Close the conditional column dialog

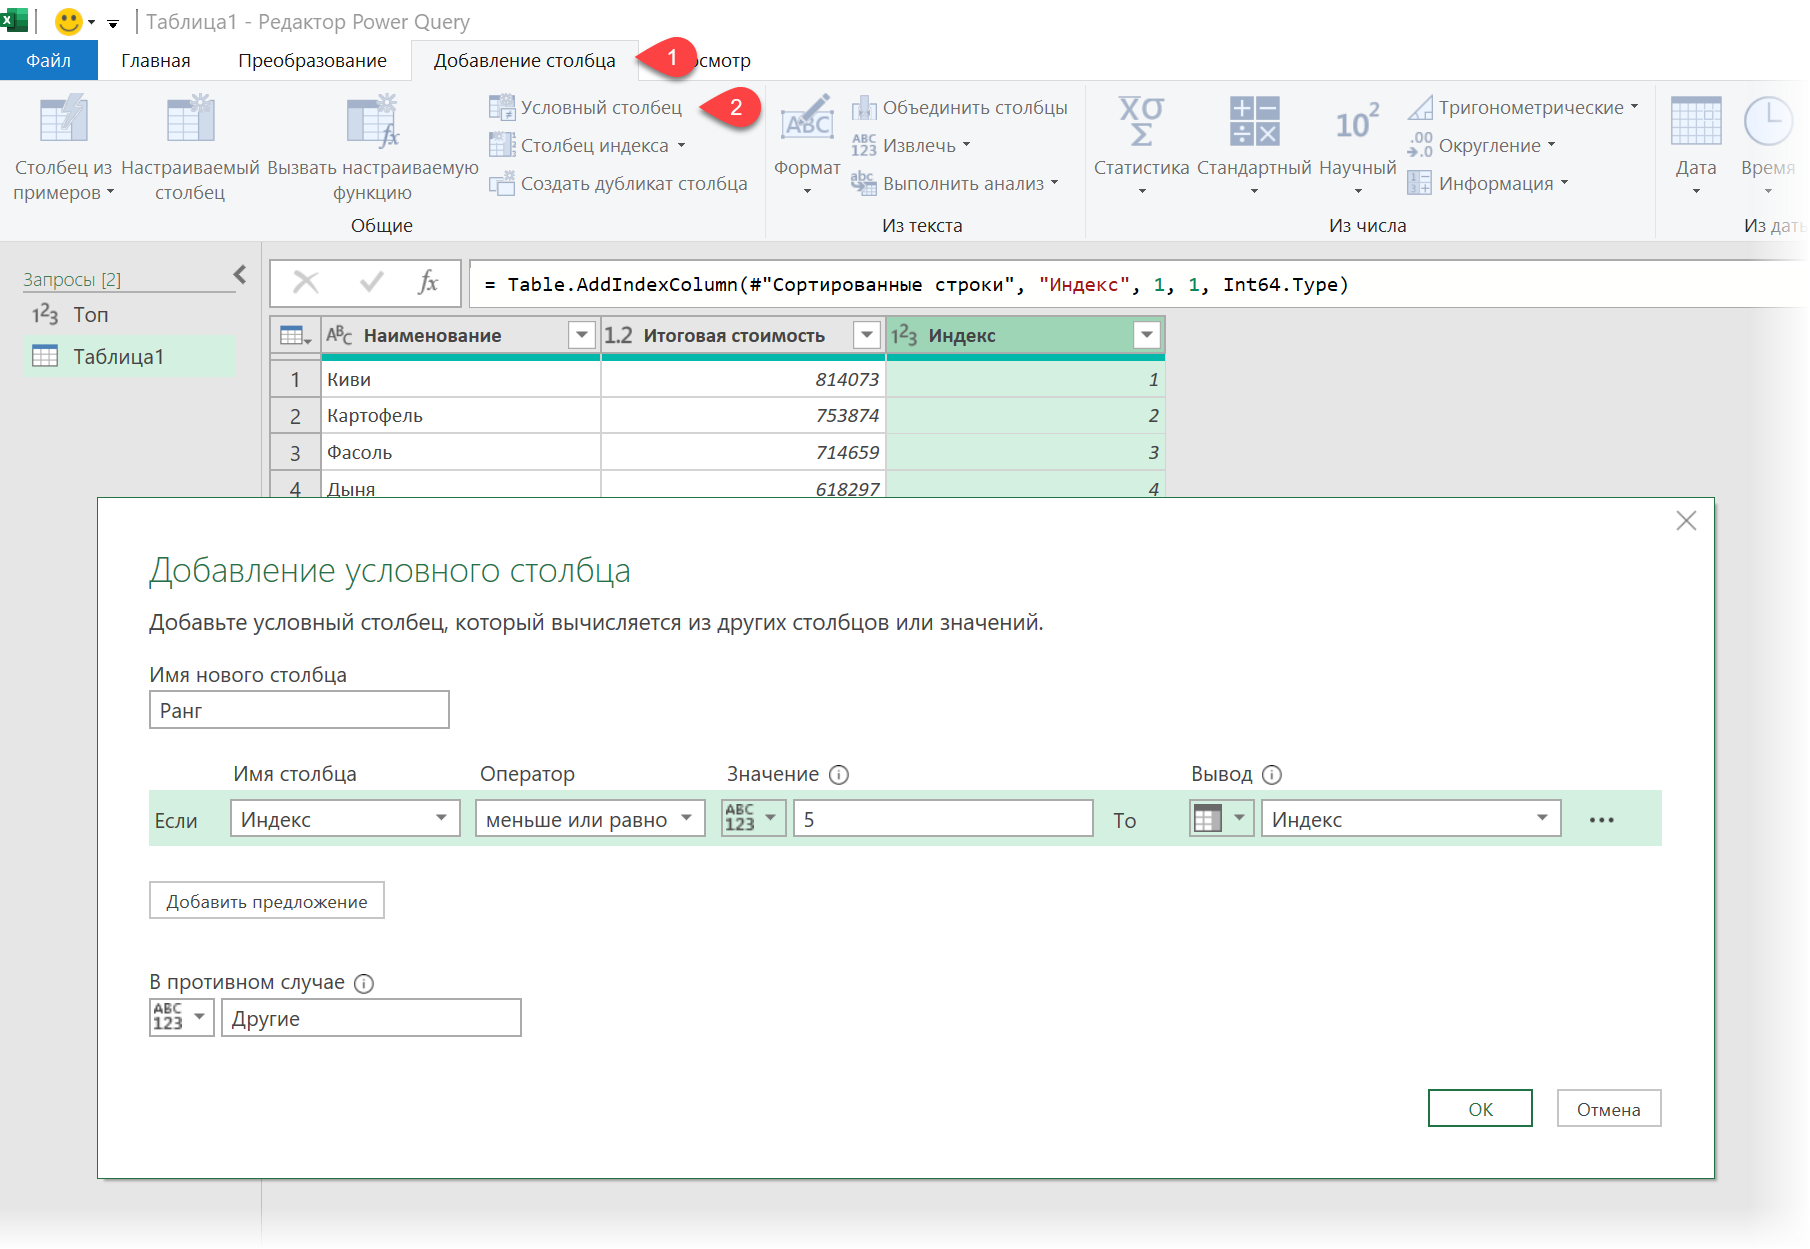coord(1686,521)
